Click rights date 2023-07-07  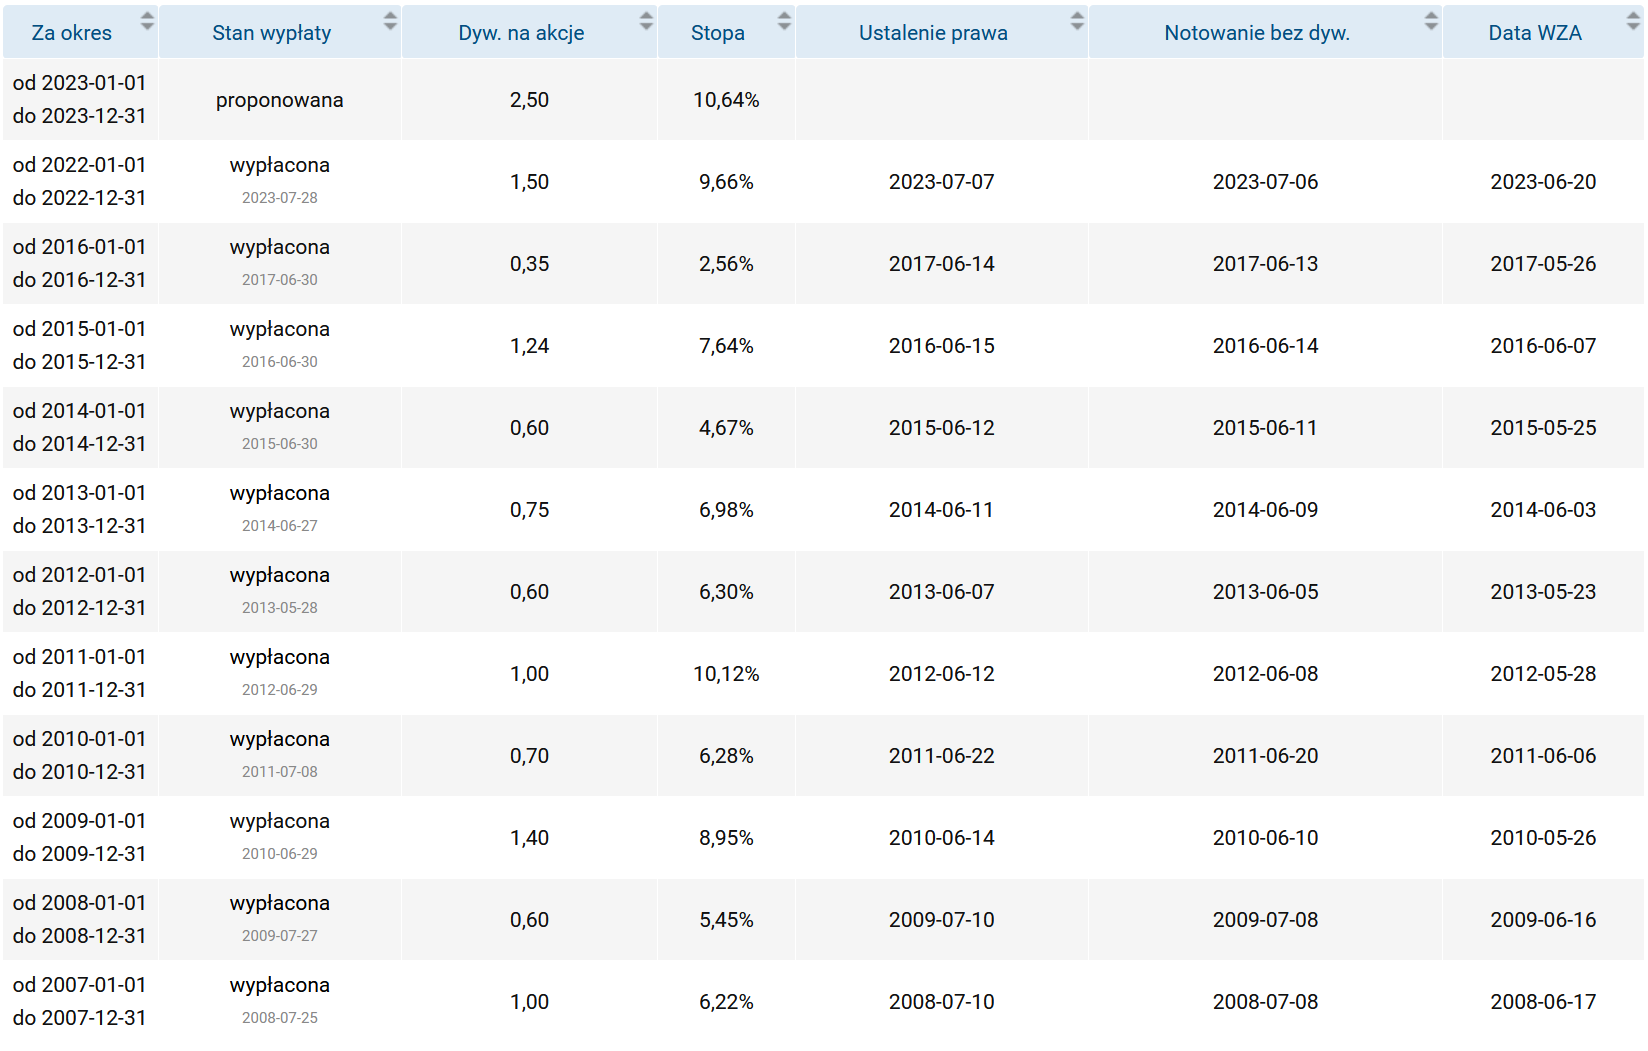click(942, 182)
